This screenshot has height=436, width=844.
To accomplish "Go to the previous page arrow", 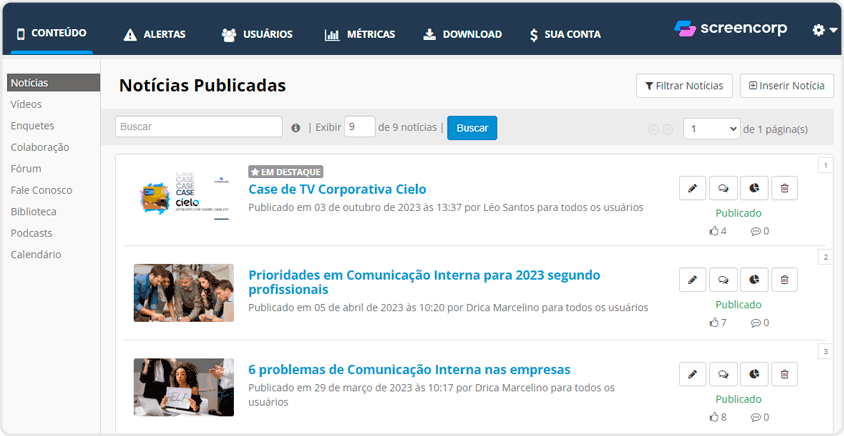I will pos(653,129).
